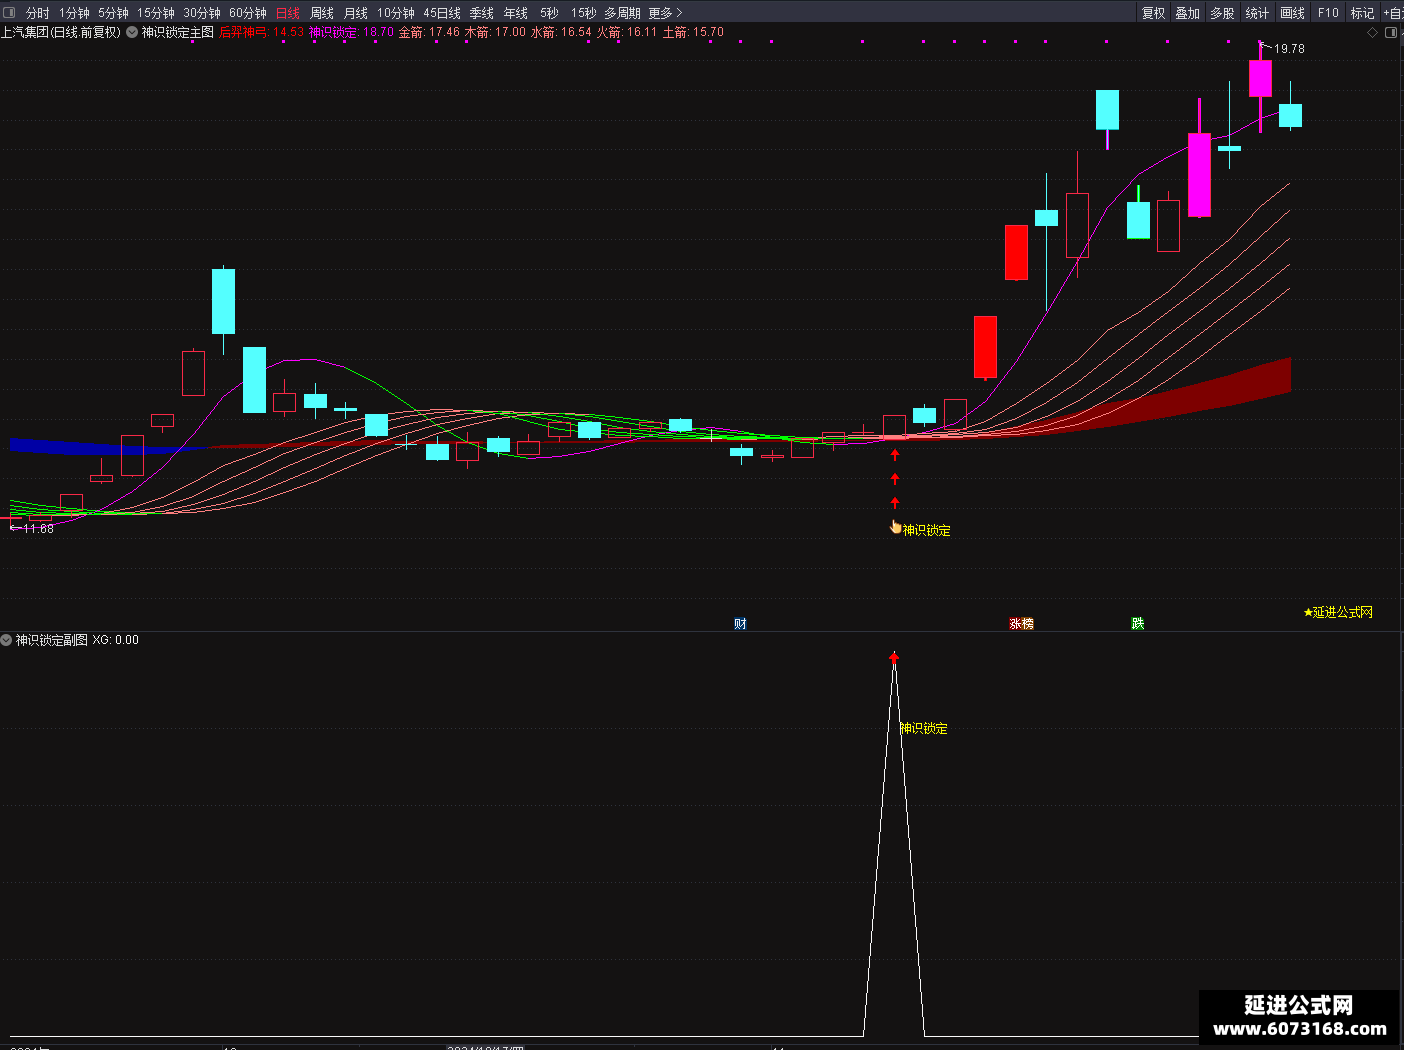Click the 涨榜 marker icon on chart
The width and height of the screenshot is (1404, 1050).
1021,623
